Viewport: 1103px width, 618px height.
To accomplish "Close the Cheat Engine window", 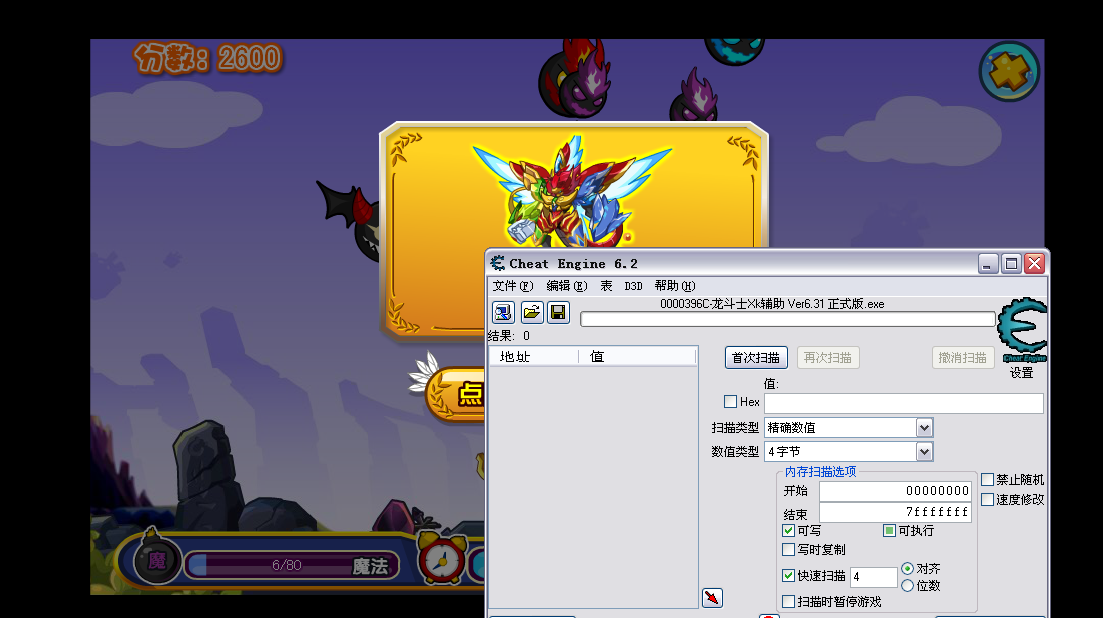I will pos(1034,264).
